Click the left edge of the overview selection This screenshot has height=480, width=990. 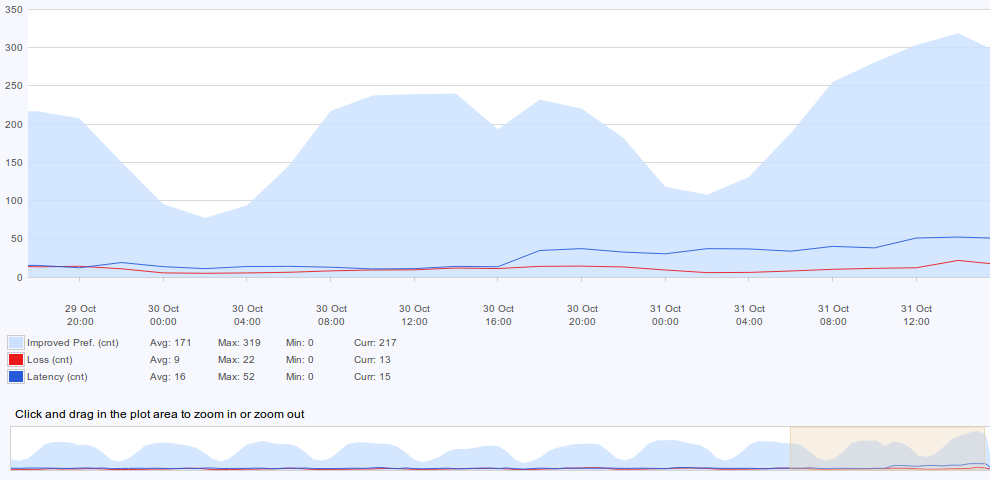(x=791, y=448)
